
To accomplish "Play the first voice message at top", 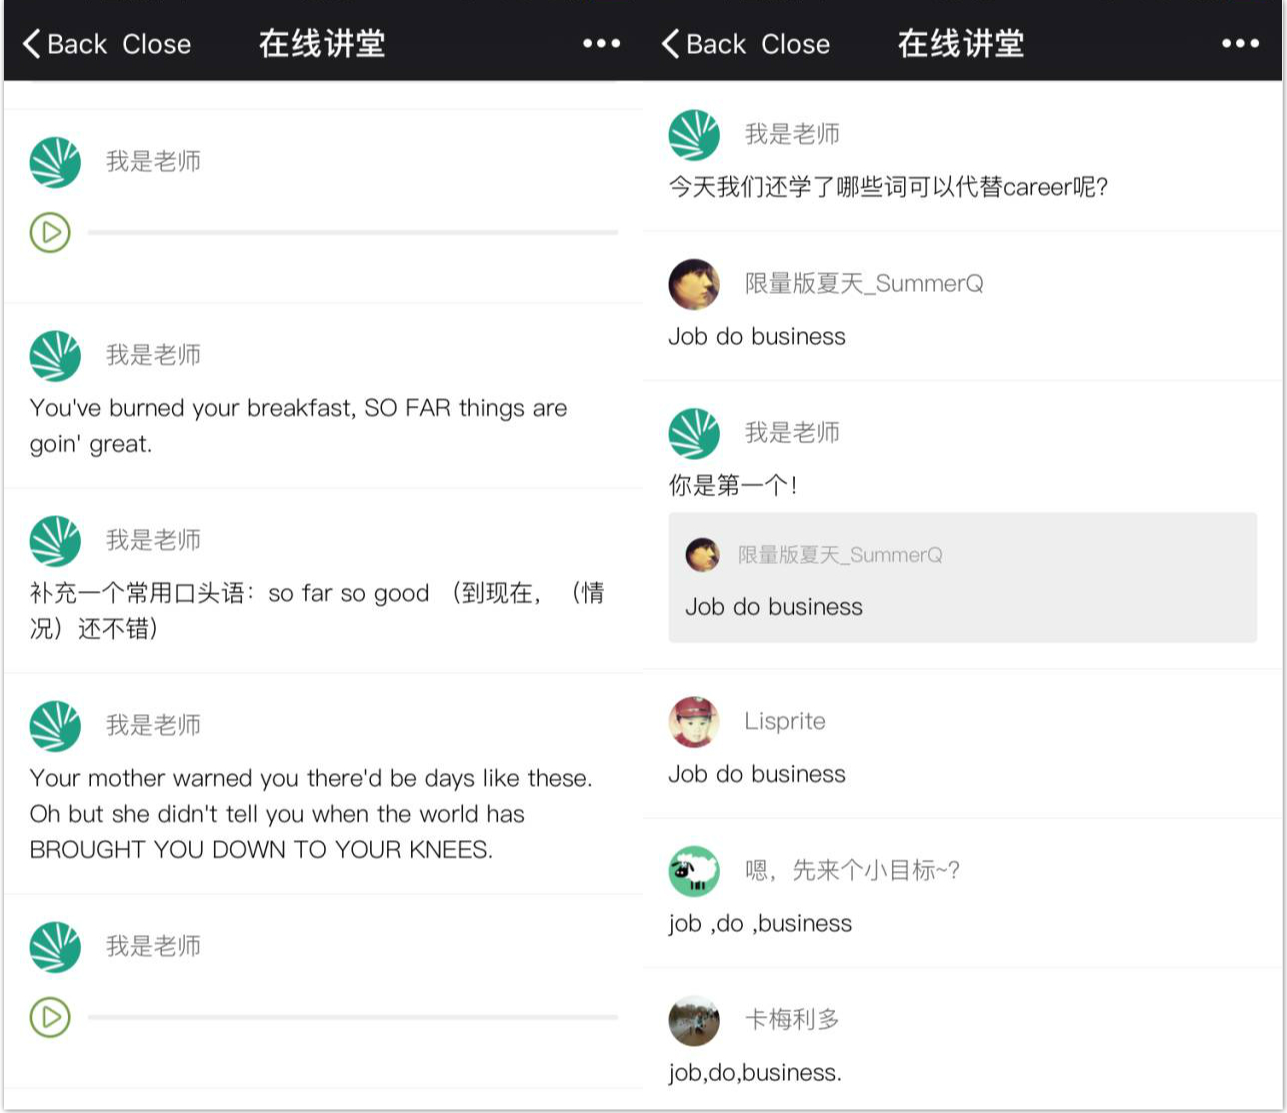I will tap(50, 233).
